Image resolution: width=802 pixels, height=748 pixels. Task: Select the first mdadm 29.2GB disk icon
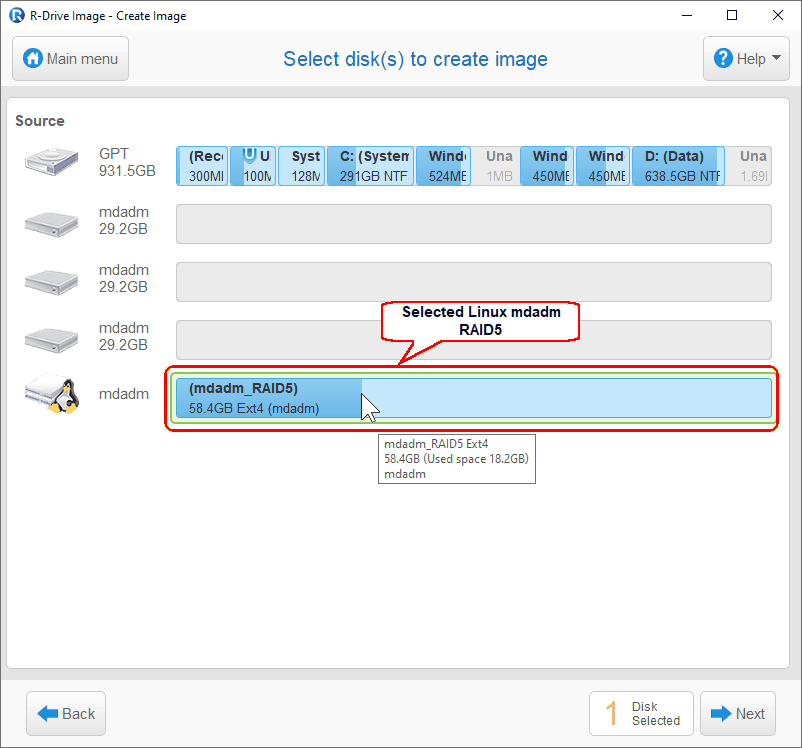51,224
